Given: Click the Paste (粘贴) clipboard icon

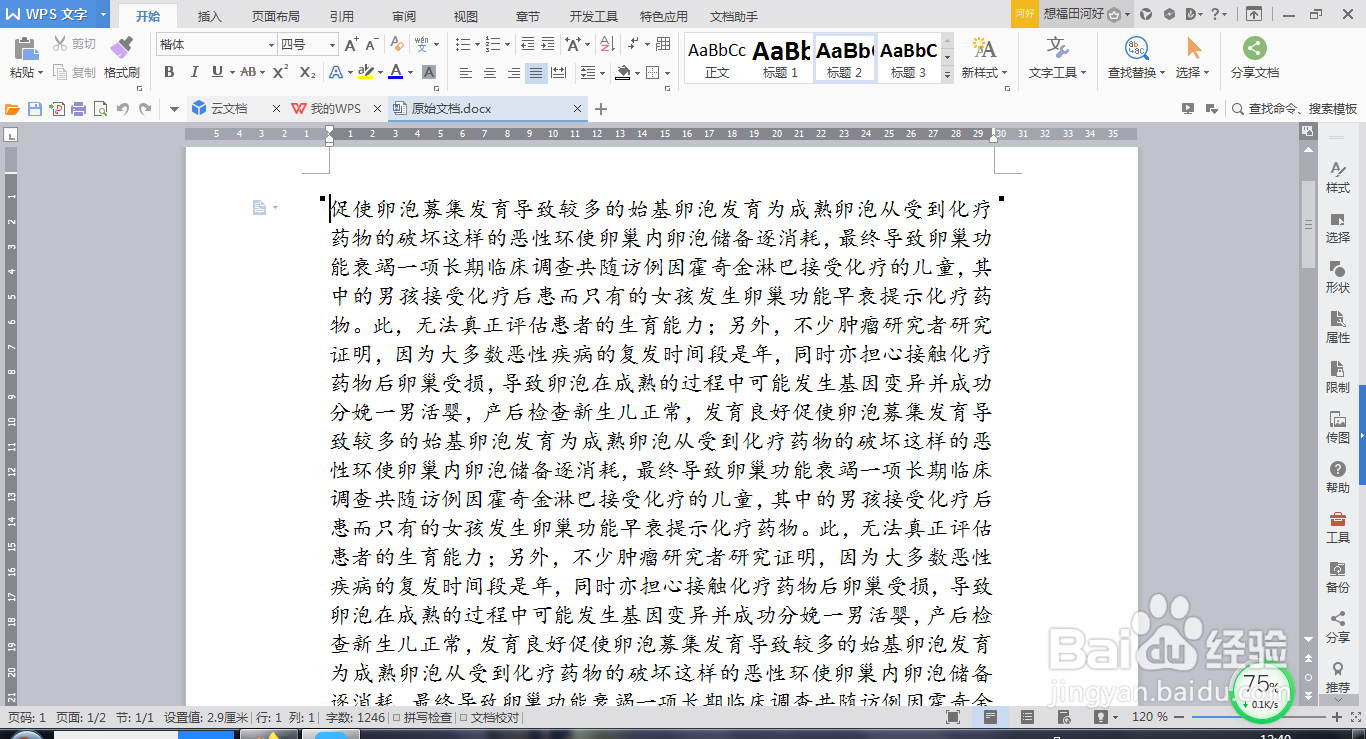Looking at the screenshot, I should coord(25,48).
